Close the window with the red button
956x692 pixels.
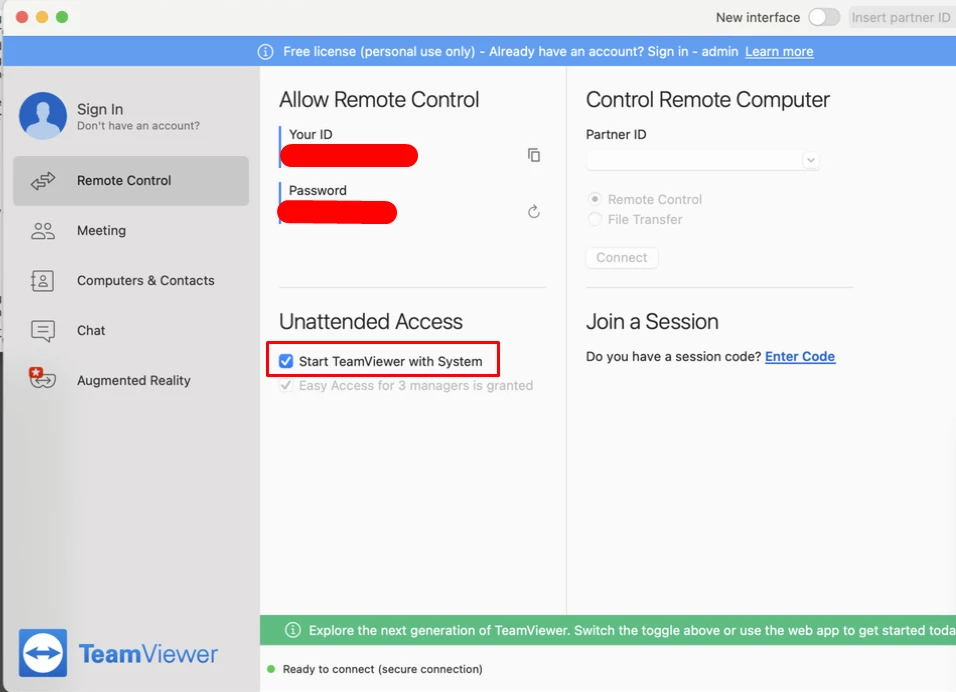(22, 17)
